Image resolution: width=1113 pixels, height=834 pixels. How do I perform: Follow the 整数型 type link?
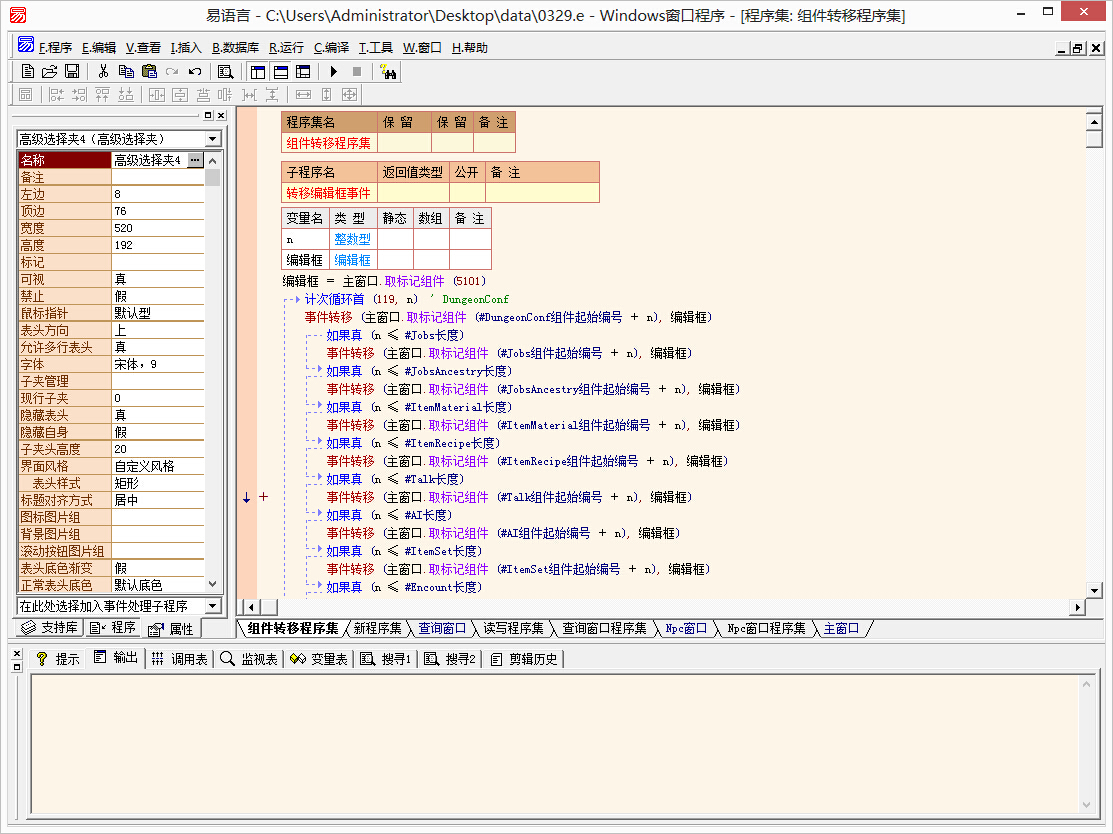[x=351, y=239]
